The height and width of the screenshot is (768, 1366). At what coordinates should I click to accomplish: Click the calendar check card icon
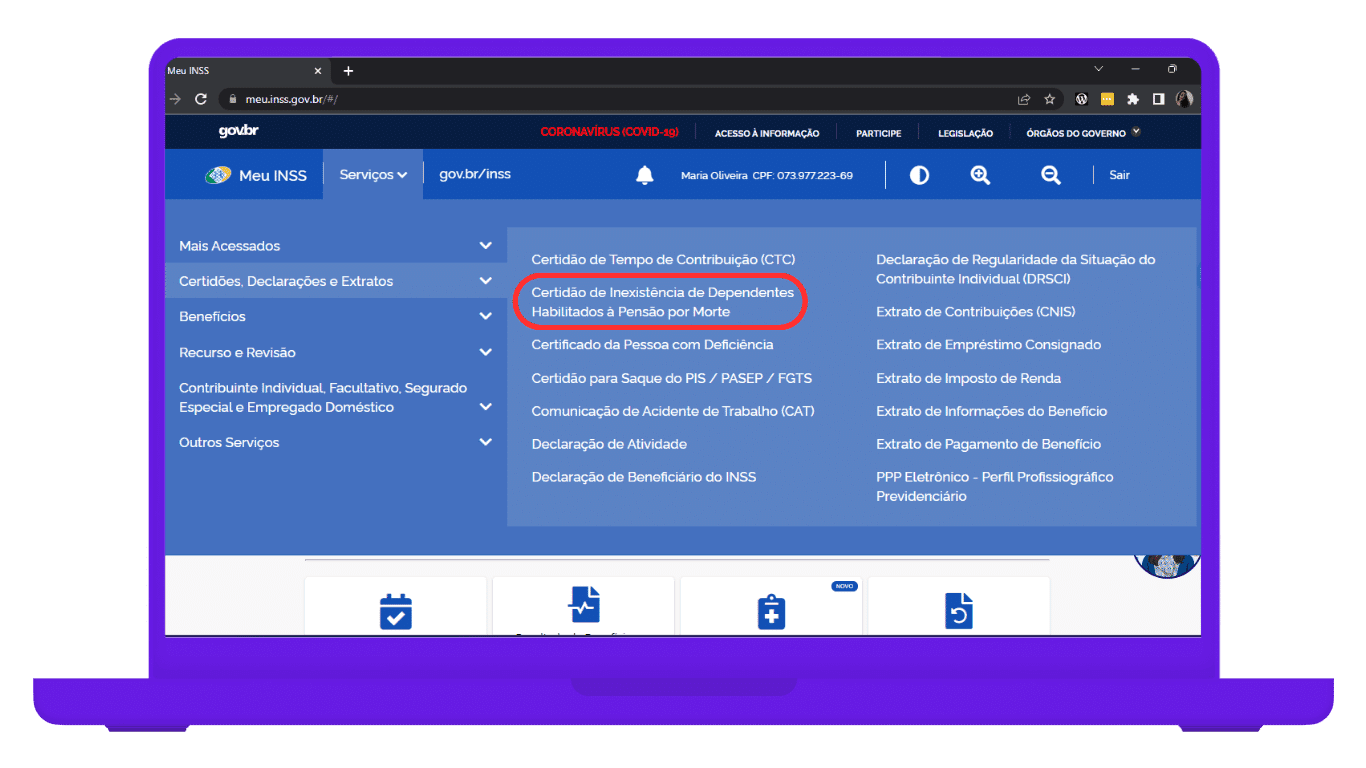[x=396, y=611]
